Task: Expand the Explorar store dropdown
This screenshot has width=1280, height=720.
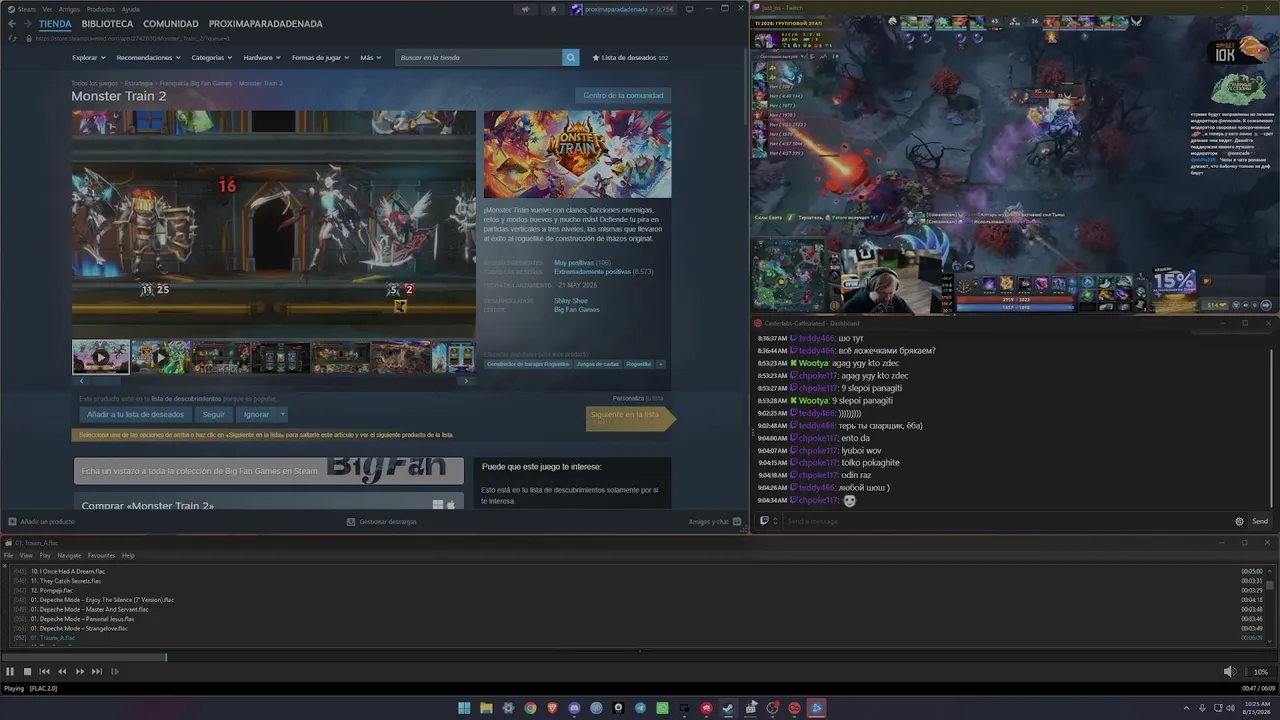Action: (x=88, y=58)
